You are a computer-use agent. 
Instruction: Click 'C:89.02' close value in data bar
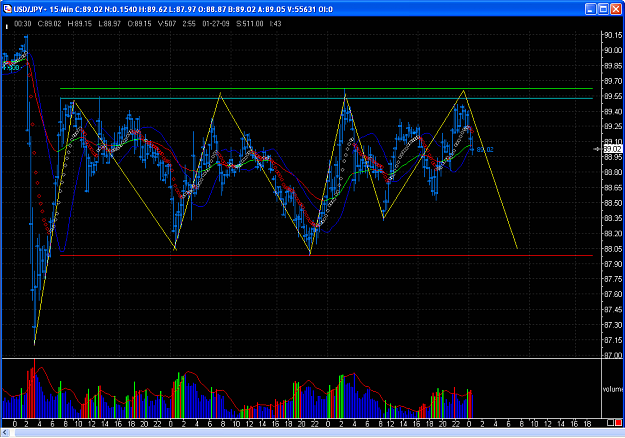pyautogui.click(x=49, y=24)
